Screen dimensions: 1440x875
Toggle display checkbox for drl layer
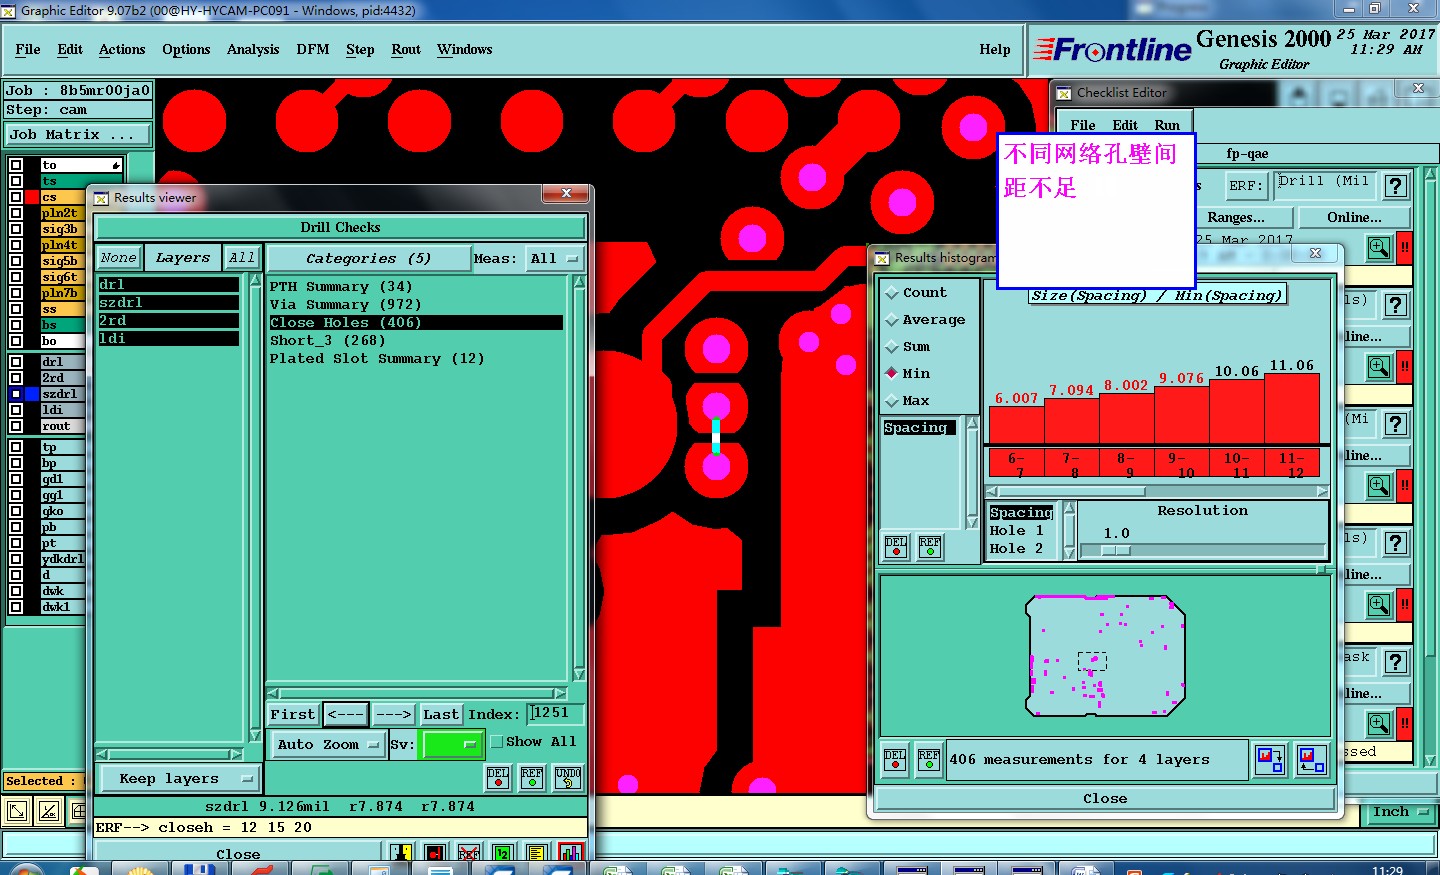tap(16, 362)
